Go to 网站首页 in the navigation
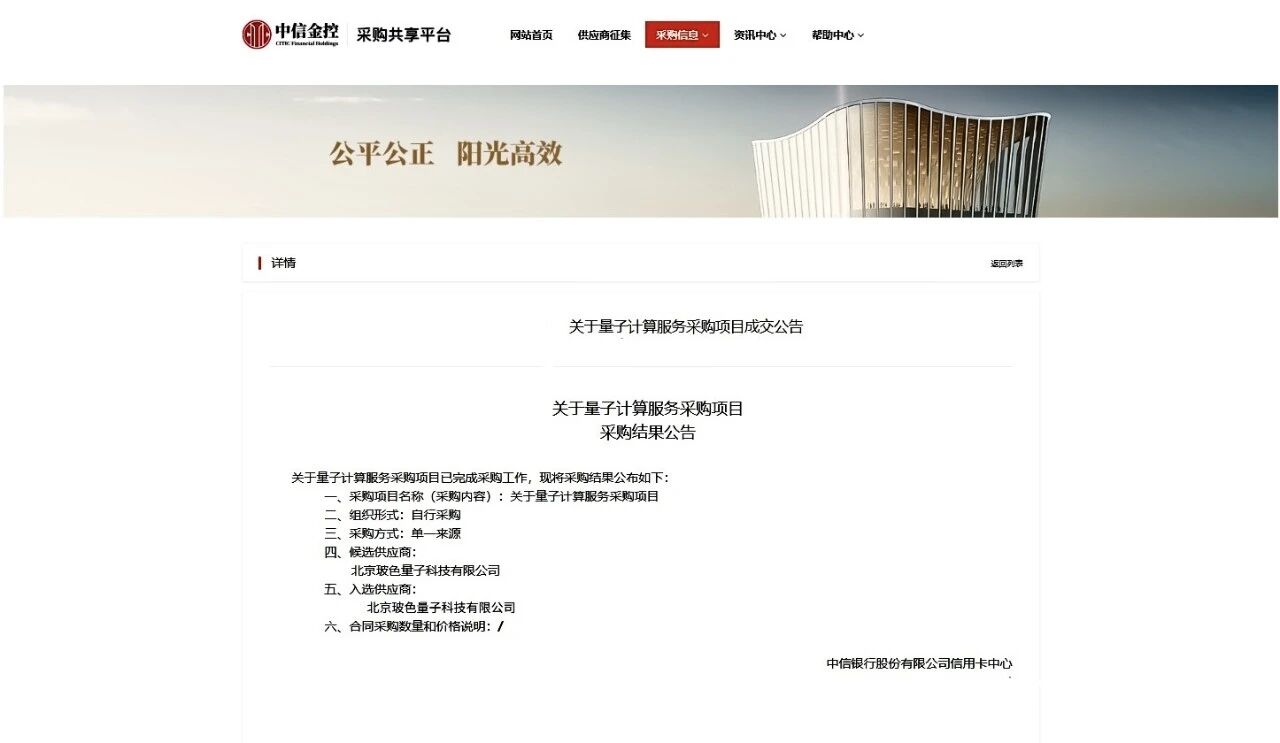The height and width of the screenshot is (743, 1280). (531, 35)
